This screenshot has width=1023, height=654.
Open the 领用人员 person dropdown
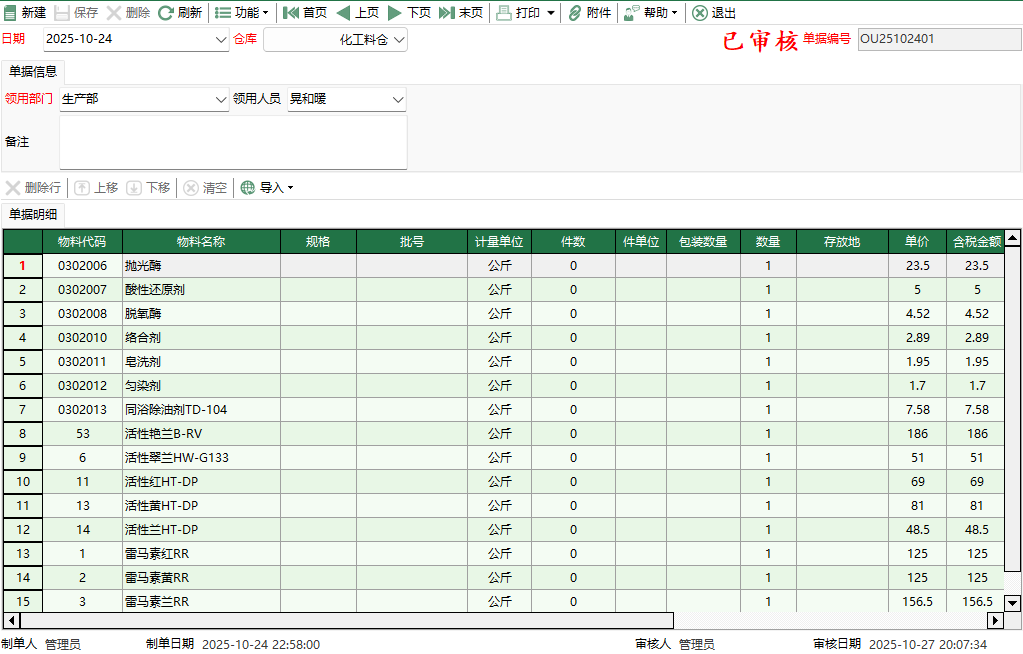pos(398,99)
